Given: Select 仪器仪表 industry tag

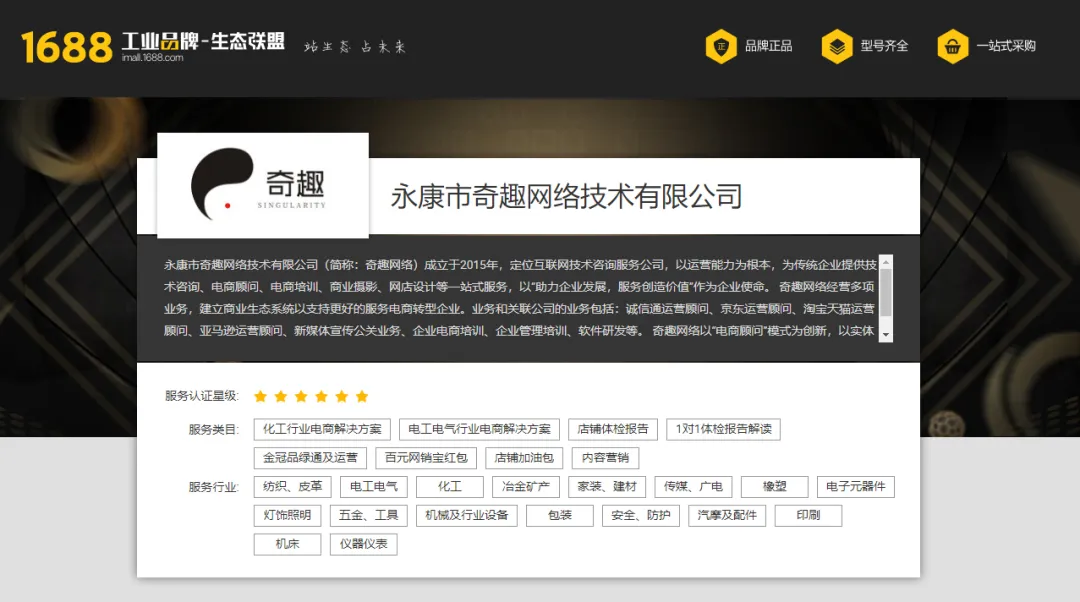Looking at the screenshot, I should tap(364, 544).
